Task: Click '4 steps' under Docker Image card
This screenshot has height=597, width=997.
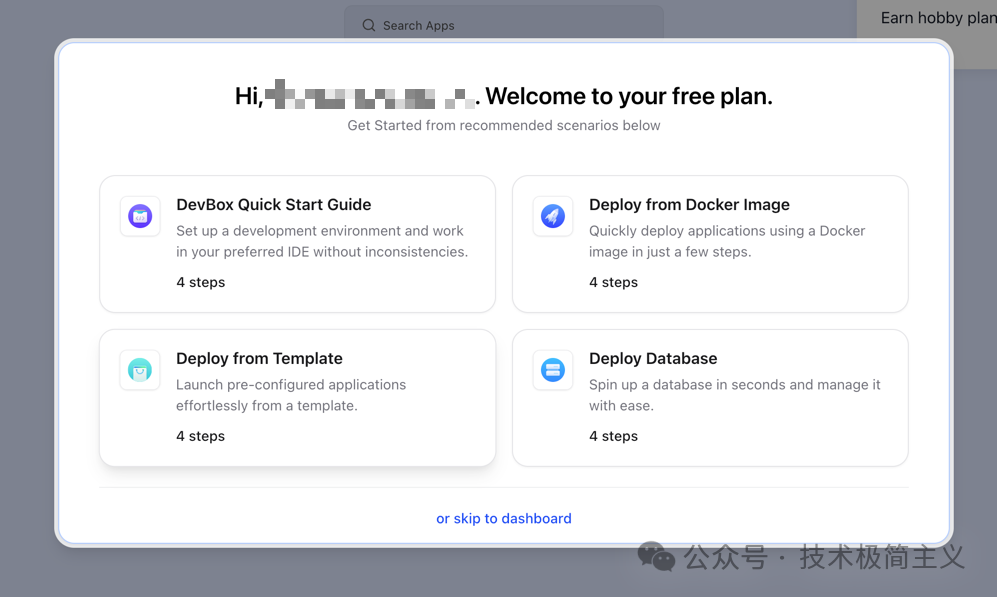Action: pos(613,282)
